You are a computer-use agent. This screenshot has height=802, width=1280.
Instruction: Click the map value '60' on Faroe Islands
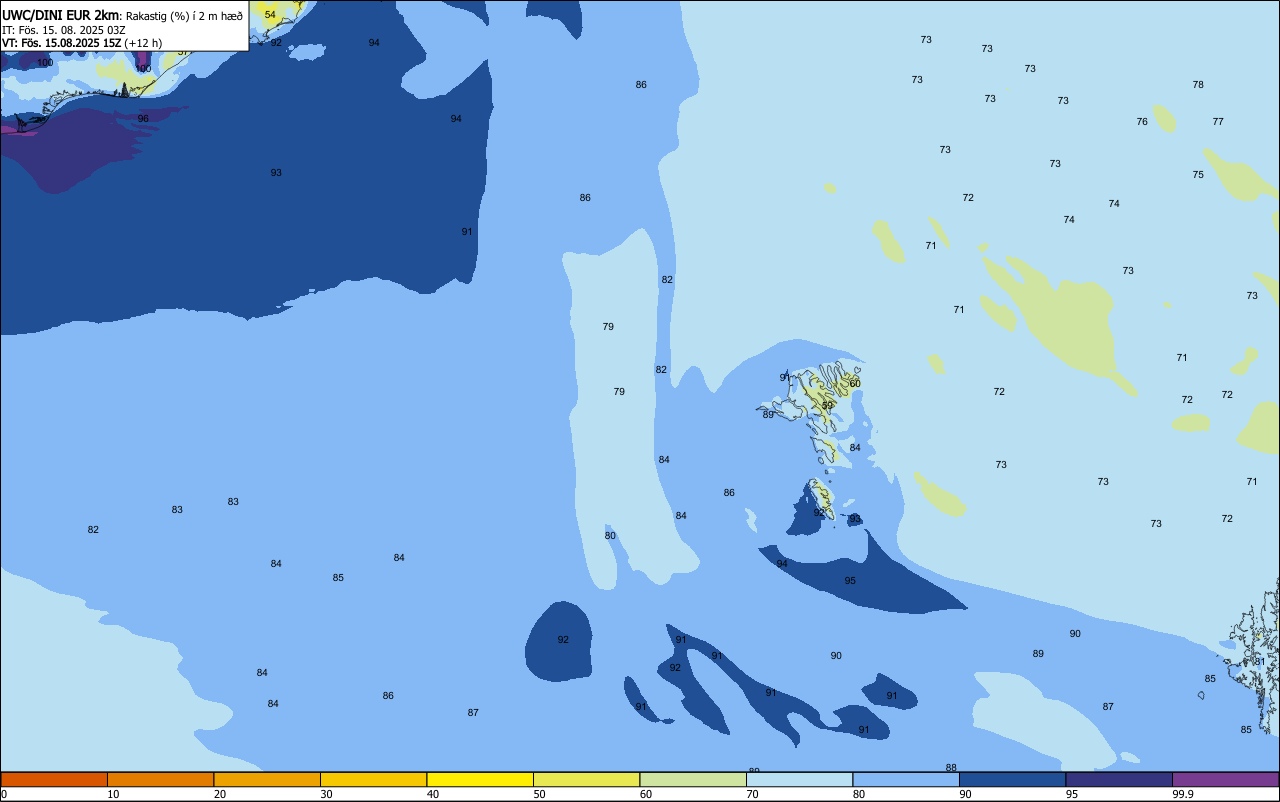pyautogui.click(x=855, y=384)
